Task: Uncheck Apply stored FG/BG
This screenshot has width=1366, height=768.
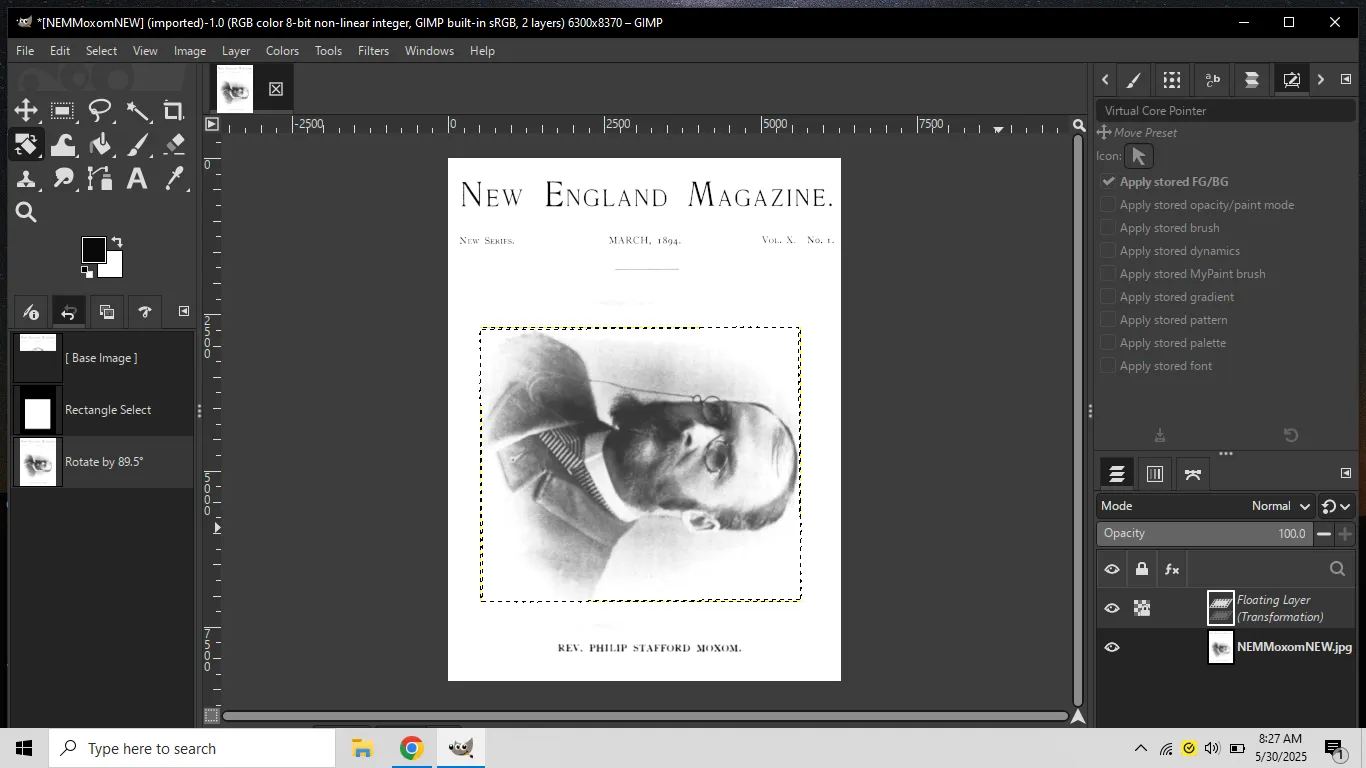Action: 1108,181
